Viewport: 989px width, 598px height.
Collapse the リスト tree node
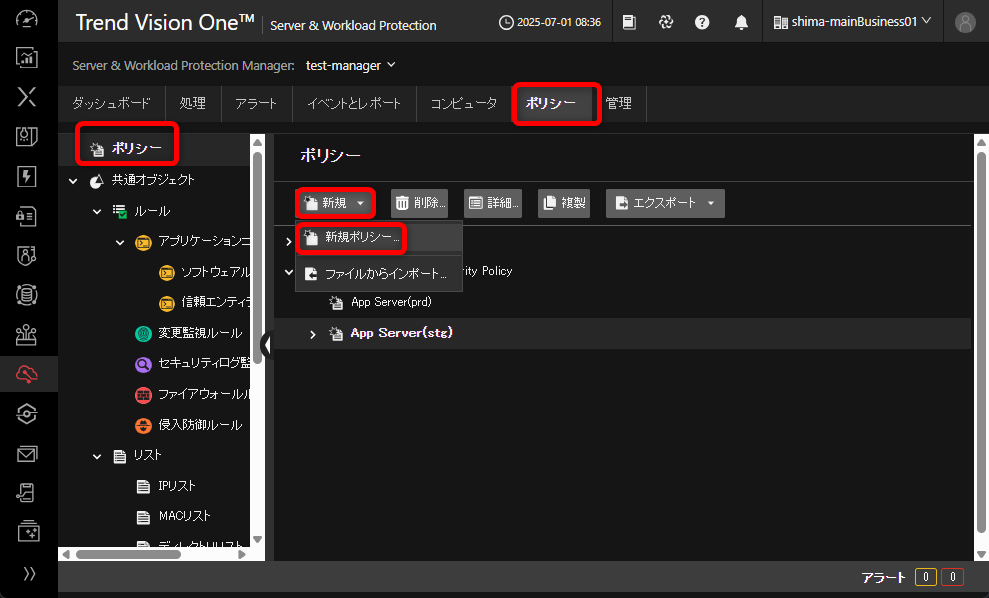point(97,456)
